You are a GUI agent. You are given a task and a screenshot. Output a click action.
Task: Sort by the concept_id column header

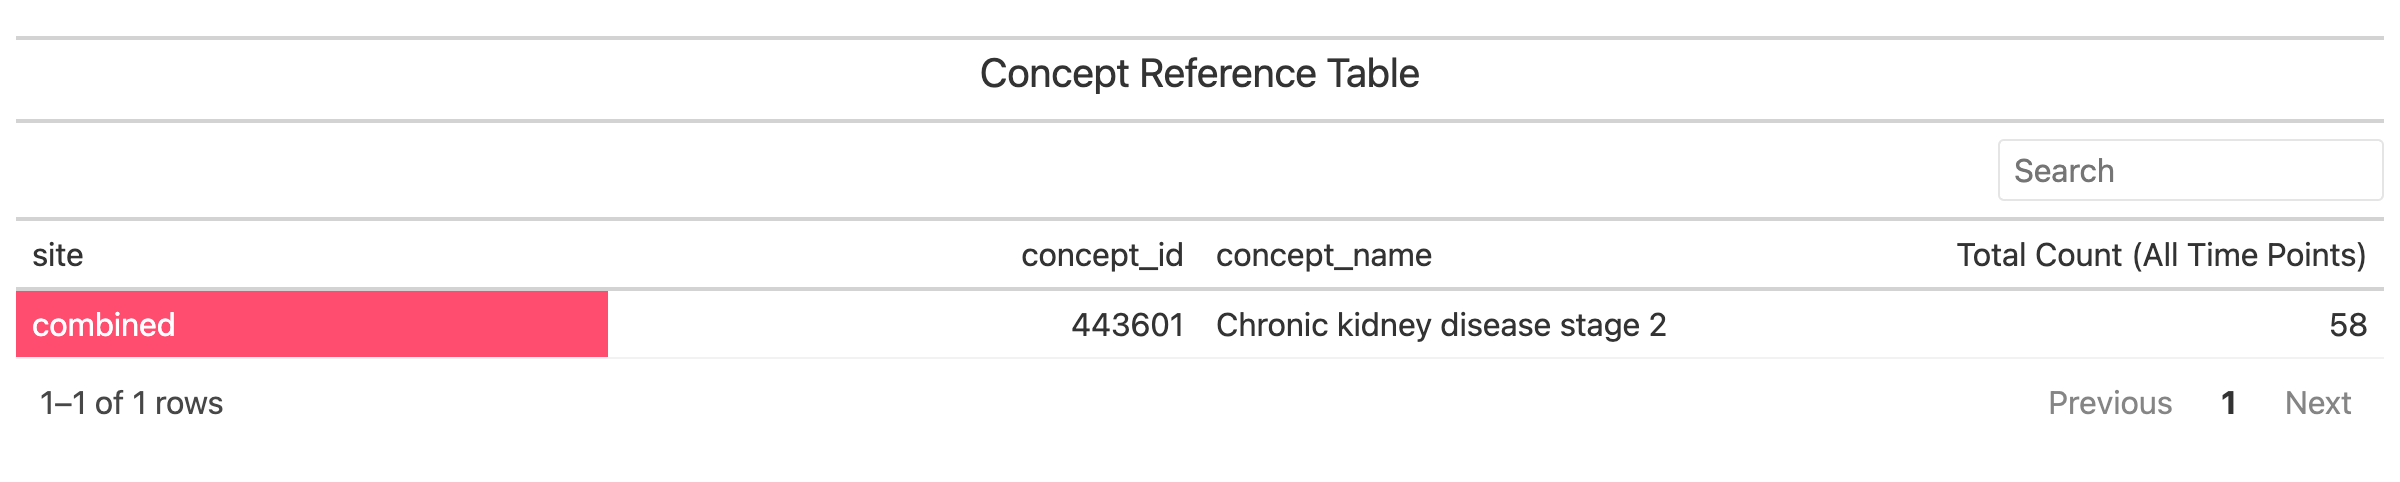coord(1102,255)
